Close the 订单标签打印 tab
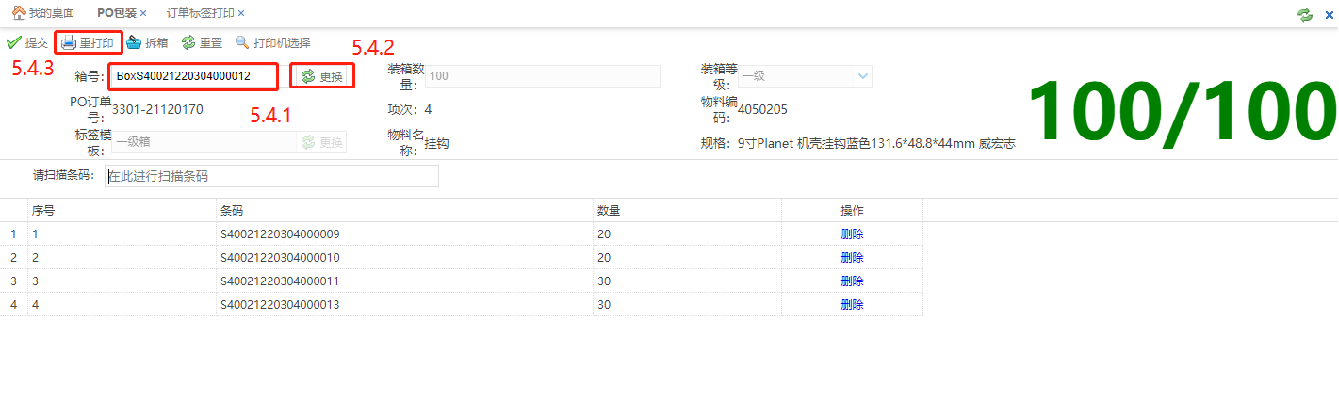 (x=241, y=13)
